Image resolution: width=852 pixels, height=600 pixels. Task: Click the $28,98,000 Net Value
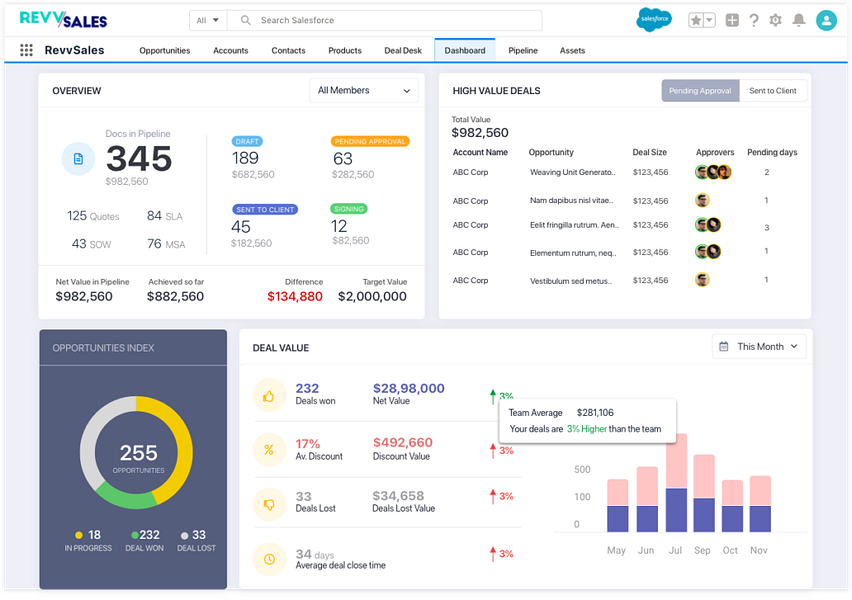click(x=409, y=388)
